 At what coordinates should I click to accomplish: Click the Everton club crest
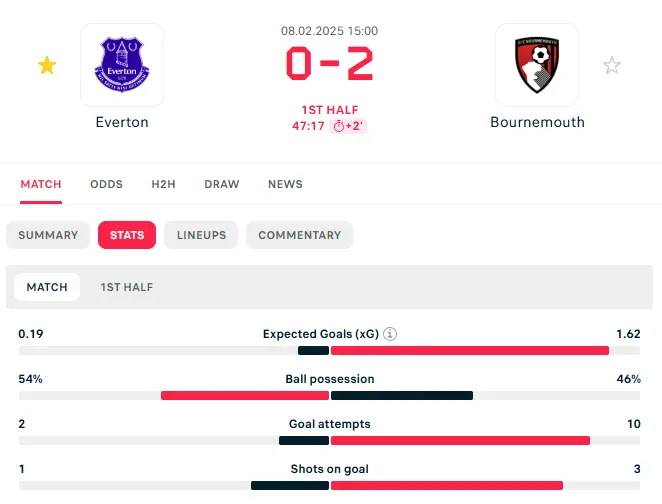click(x=122, y=64)
